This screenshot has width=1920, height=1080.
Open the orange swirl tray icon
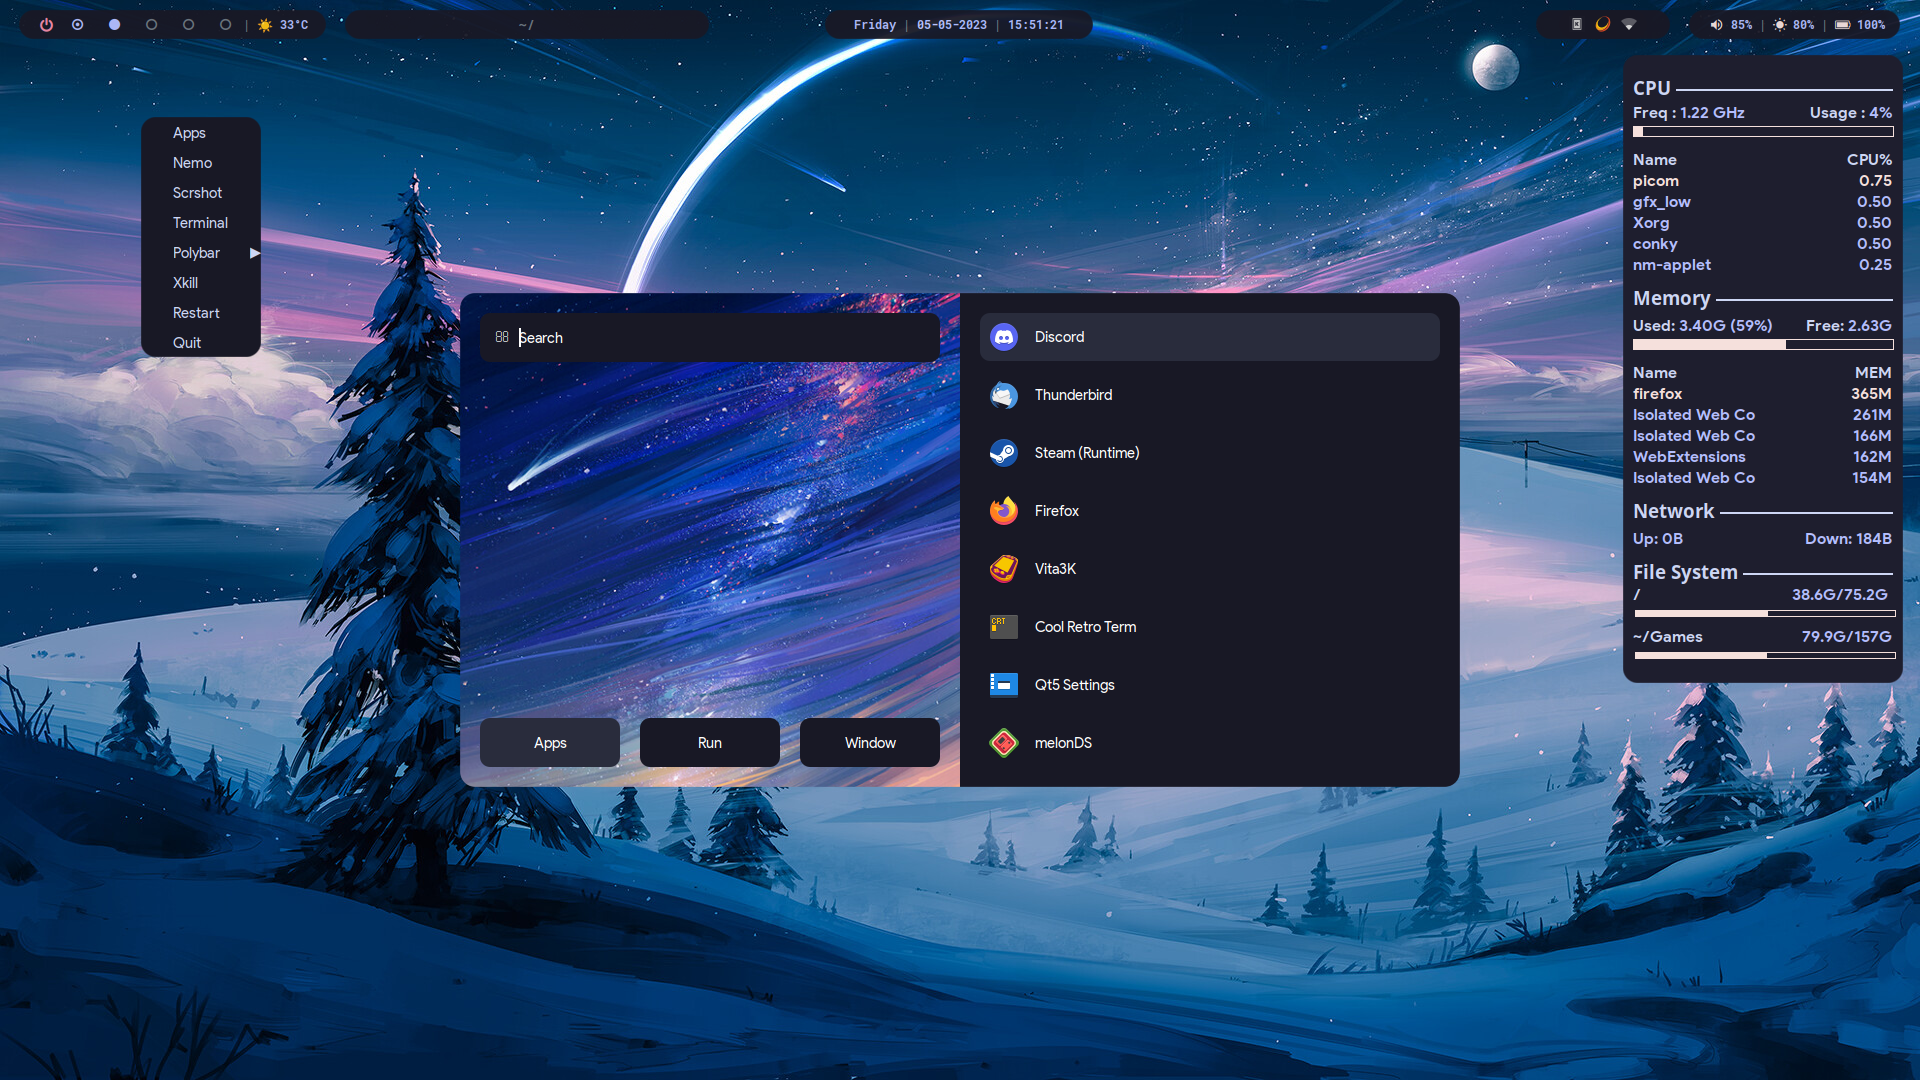1603,25
